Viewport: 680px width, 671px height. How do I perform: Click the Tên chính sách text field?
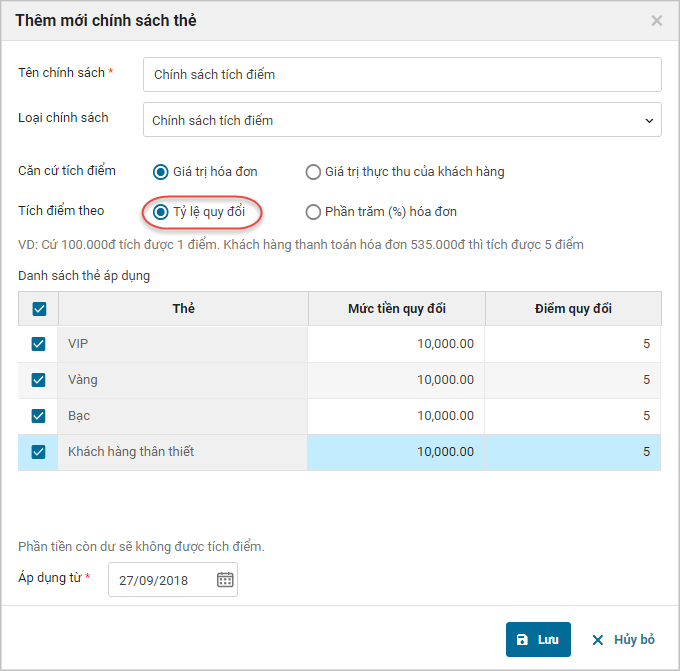click(402, 74)
